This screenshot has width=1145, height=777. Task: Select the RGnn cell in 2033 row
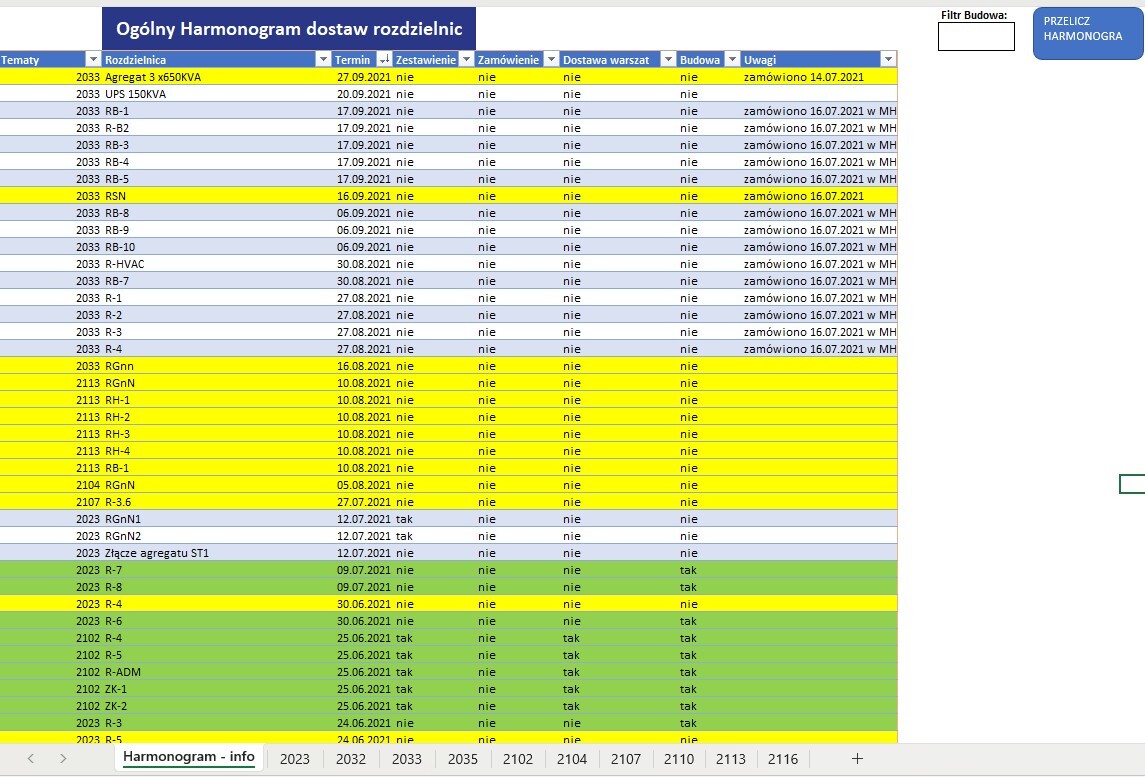[217, 366]
